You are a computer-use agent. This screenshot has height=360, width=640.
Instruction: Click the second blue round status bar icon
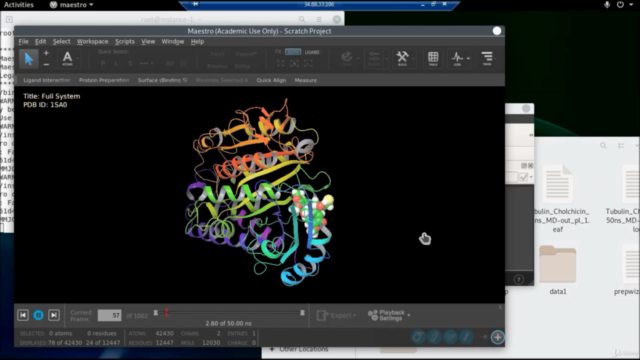pyautogui.click(x=434, y=337)
